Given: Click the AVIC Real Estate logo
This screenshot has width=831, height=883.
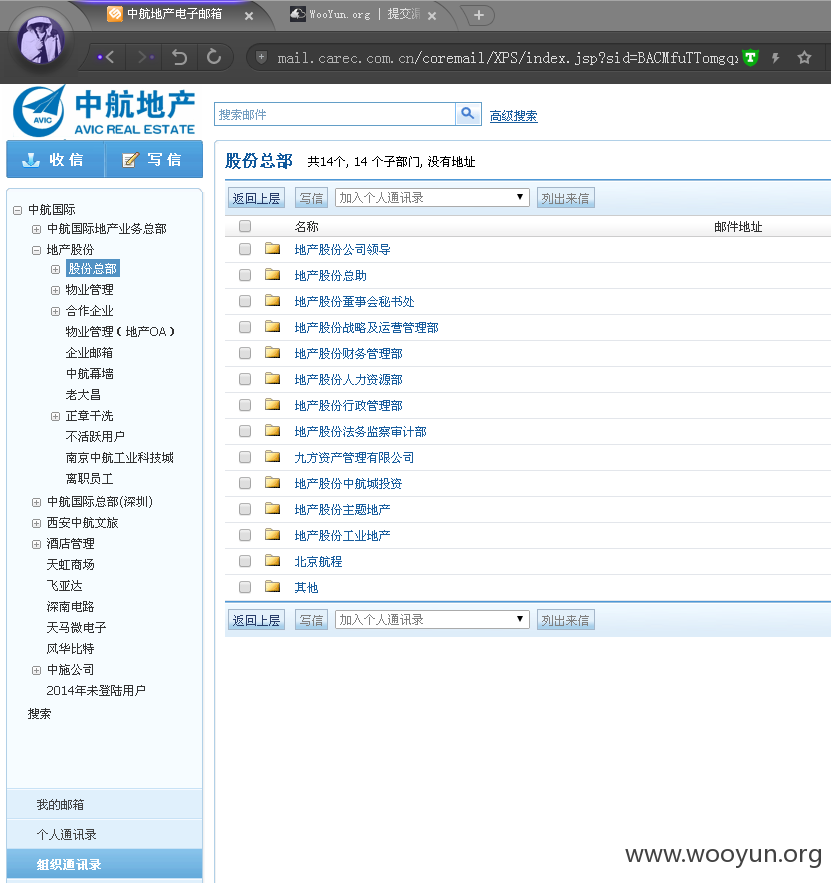Looking at the screenshot, I should pyautogui.click(x=105, y=112).
